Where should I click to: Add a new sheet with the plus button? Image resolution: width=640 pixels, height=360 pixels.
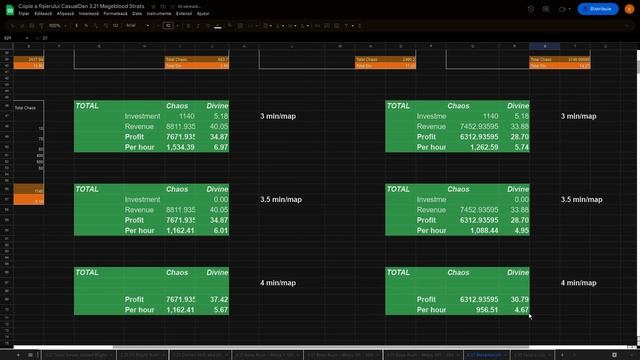[18, 355]
